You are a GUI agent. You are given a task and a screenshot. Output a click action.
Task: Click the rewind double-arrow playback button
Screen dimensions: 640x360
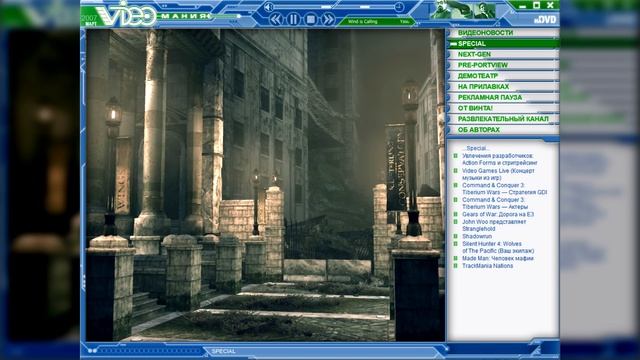click(x=276, y=19)
